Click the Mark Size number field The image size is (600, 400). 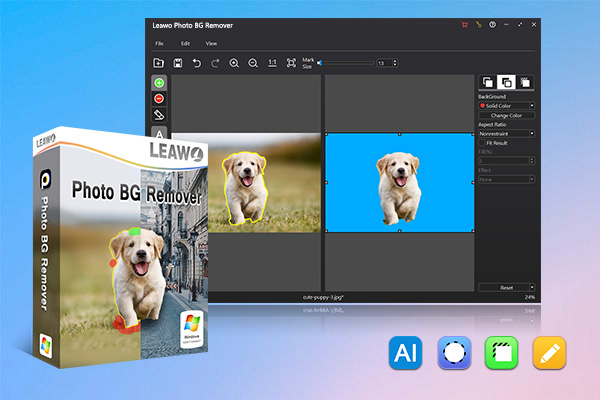click(385, 63)
